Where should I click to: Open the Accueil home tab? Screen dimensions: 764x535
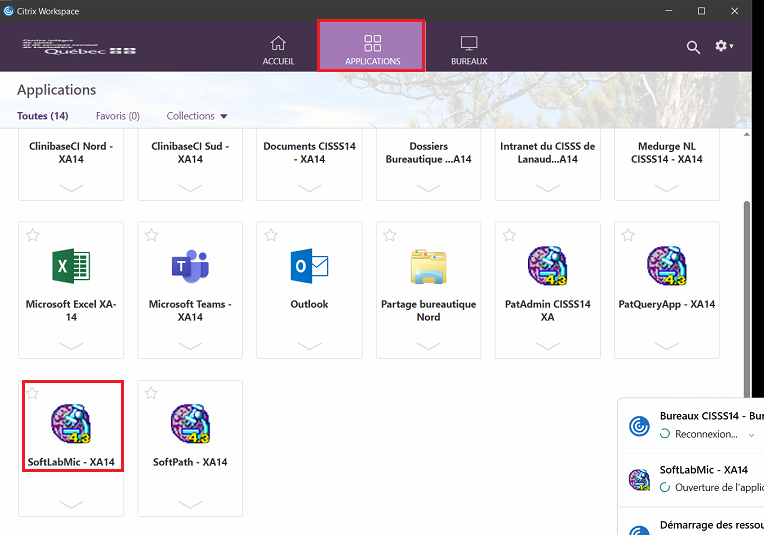278,50
